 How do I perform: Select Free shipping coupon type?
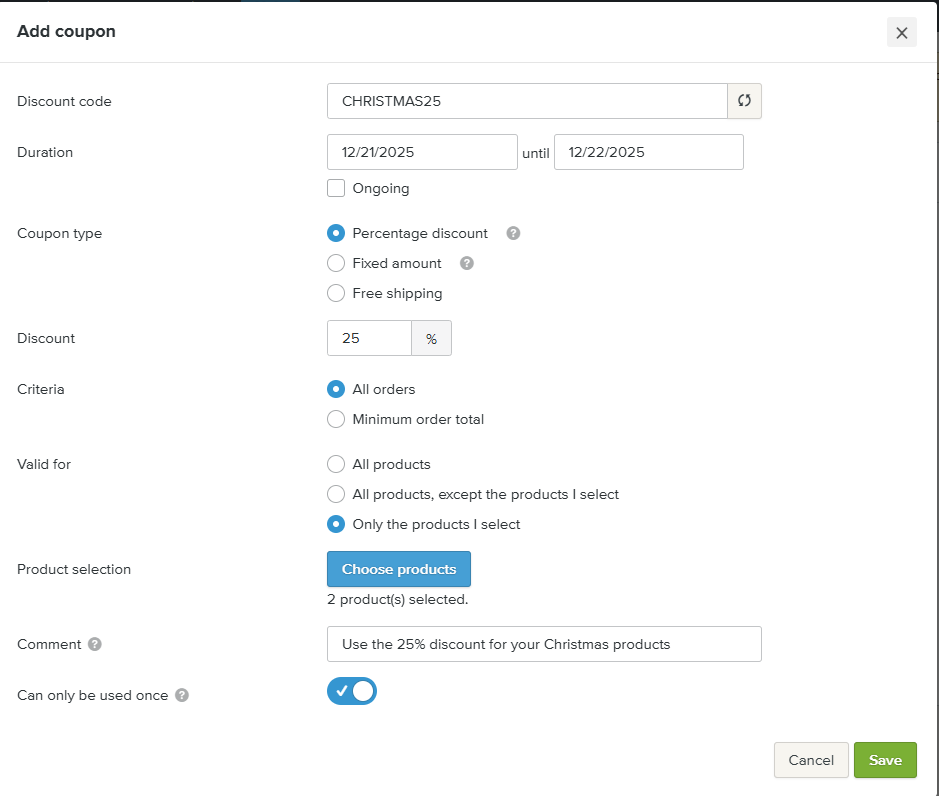point(336,293)
